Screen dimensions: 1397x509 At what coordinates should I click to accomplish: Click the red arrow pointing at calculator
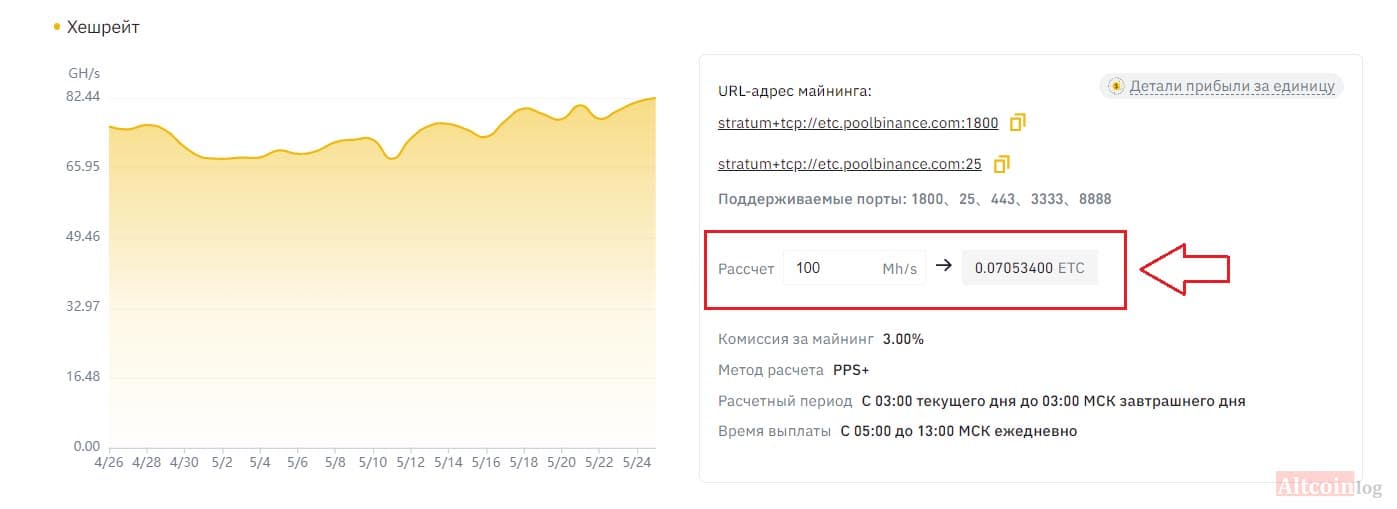pos(1185,269)
